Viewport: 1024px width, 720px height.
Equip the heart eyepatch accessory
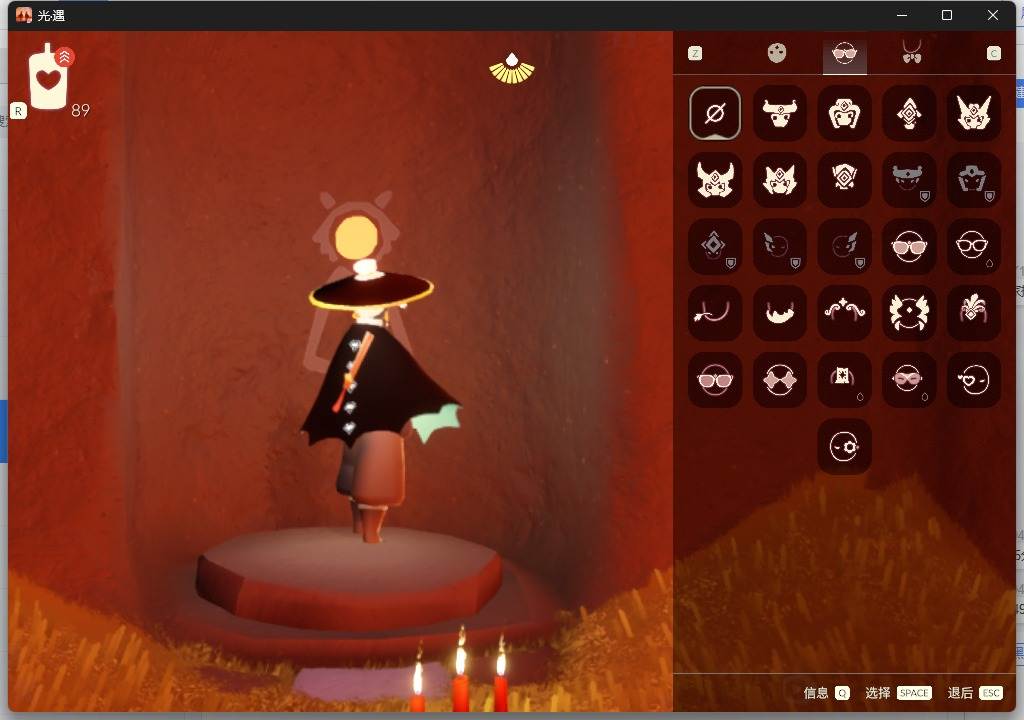974,380
